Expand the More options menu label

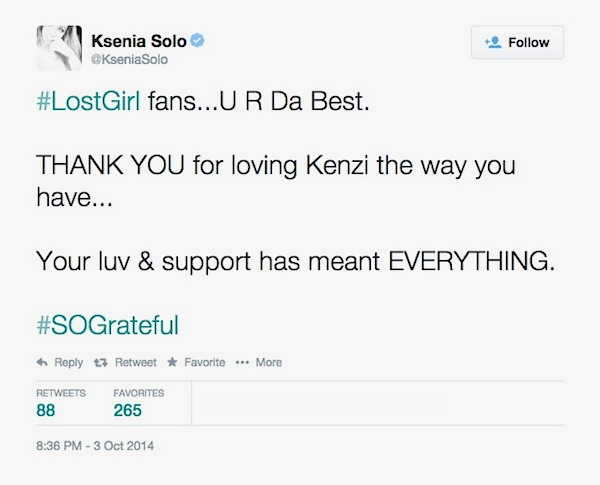click(x=268, y=362)
